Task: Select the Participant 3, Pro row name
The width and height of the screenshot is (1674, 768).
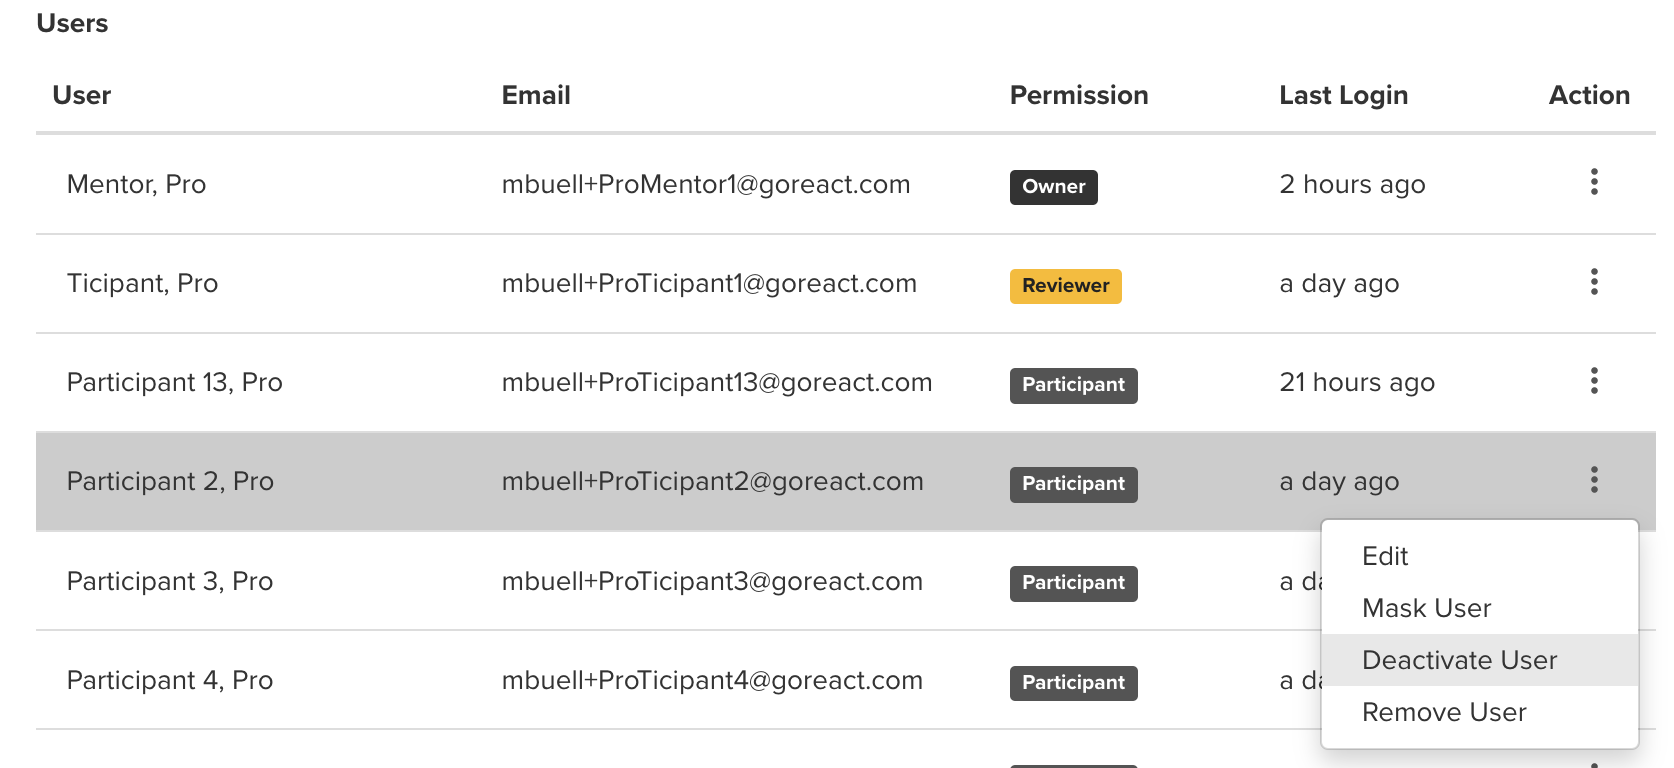Action: click(x=170, y=581)
